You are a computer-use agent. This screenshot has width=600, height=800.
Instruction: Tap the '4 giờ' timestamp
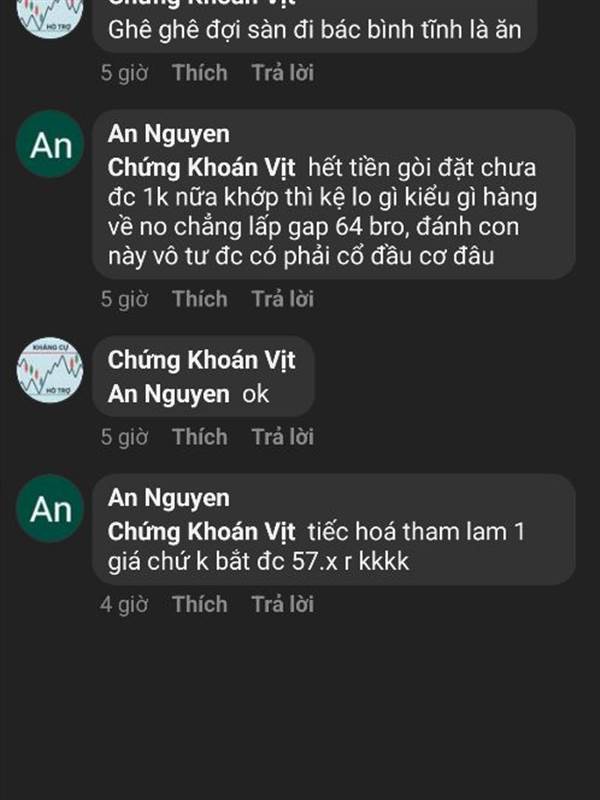(x=124, y=604)
